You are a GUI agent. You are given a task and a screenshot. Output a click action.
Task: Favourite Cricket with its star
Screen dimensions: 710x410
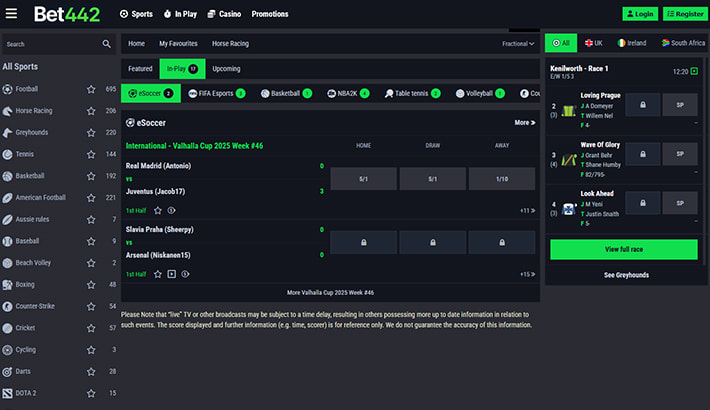pos(91,328)
